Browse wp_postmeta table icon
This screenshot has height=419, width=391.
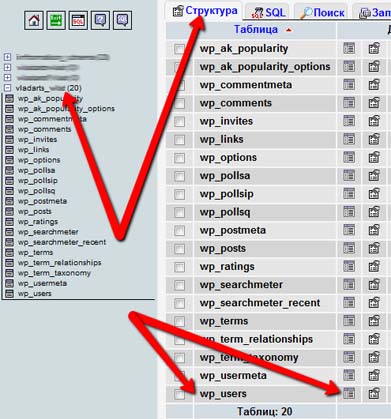pos(349,230)
